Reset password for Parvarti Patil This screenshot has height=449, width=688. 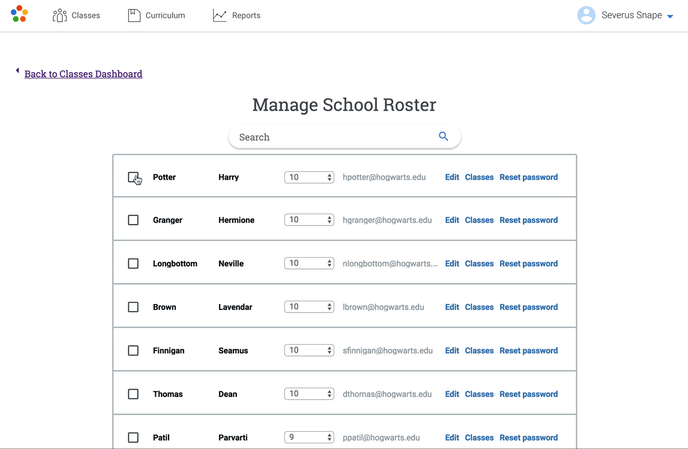click(529, 437)
